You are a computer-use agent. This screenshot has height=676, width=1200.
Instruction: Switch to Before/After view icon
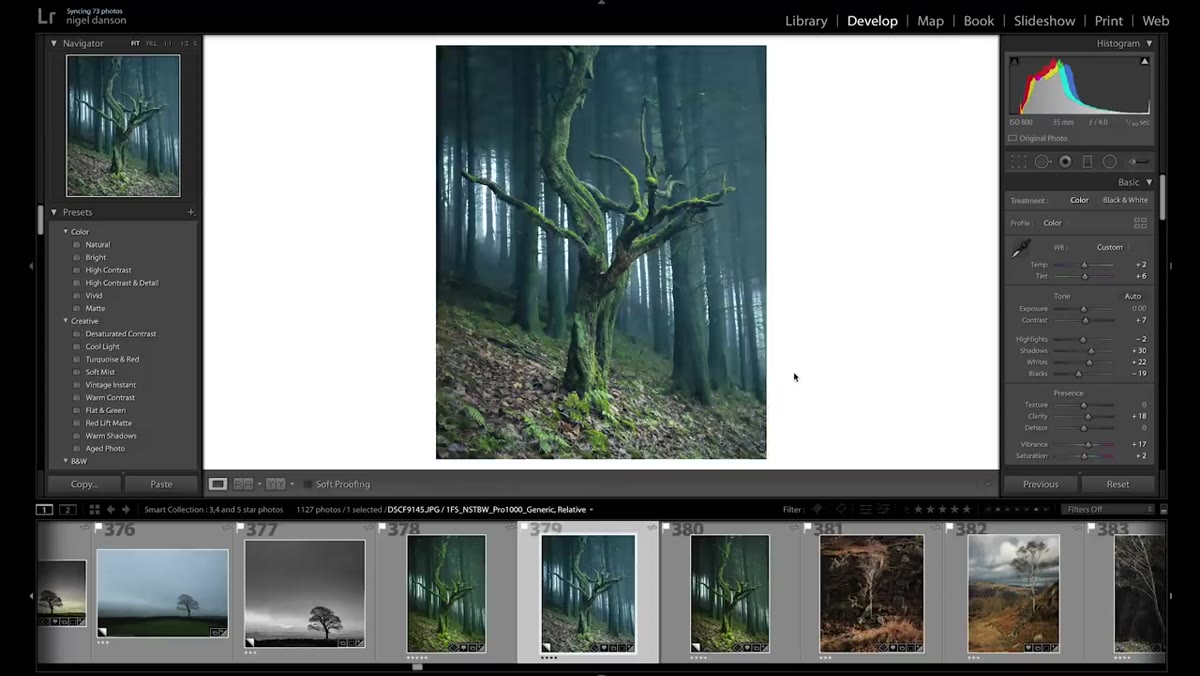click(275, 484)
